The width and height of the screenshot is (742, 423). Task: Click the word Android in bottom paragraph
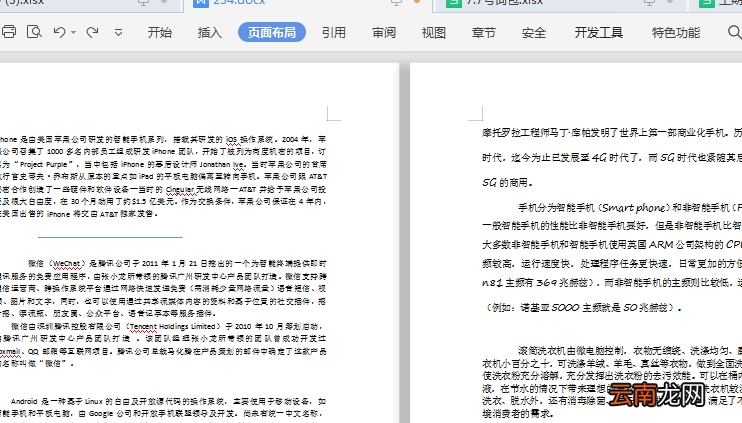(x=24, y=401)
